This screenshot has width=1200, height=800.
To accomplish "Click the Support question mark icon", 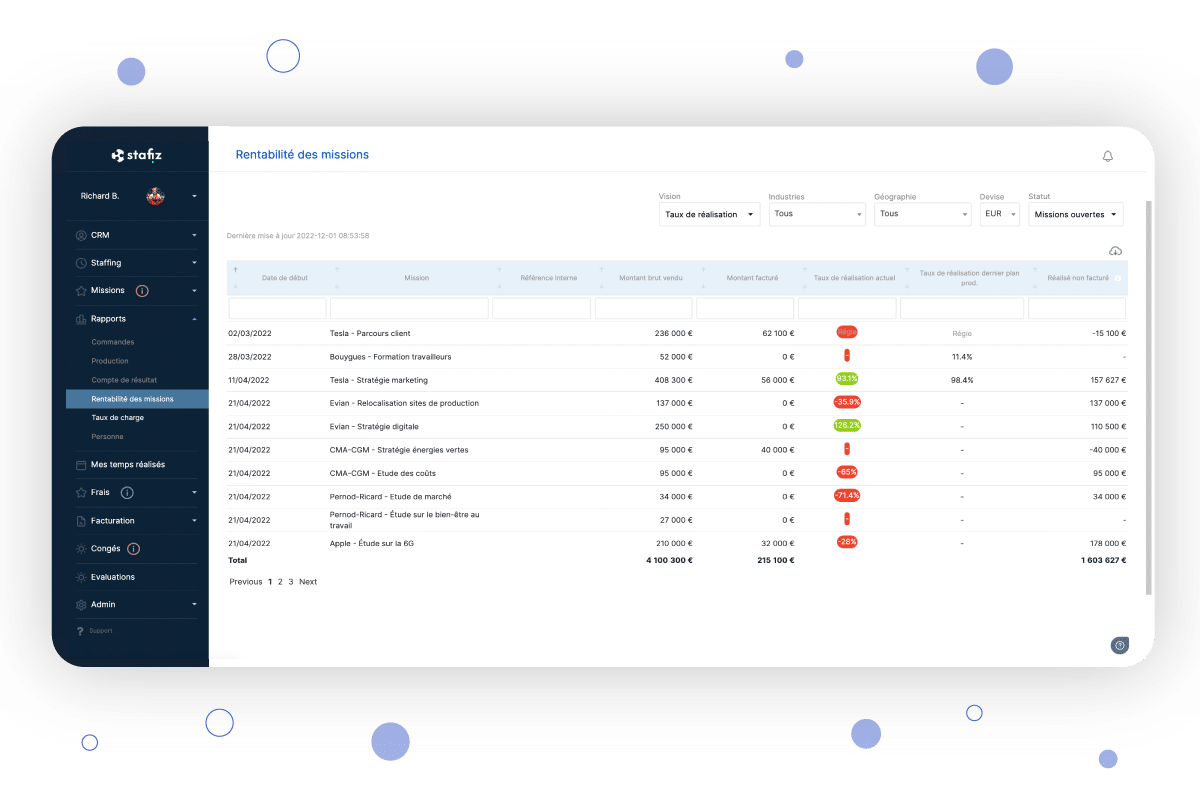I will pyautogui.click(x=80, y=631).
